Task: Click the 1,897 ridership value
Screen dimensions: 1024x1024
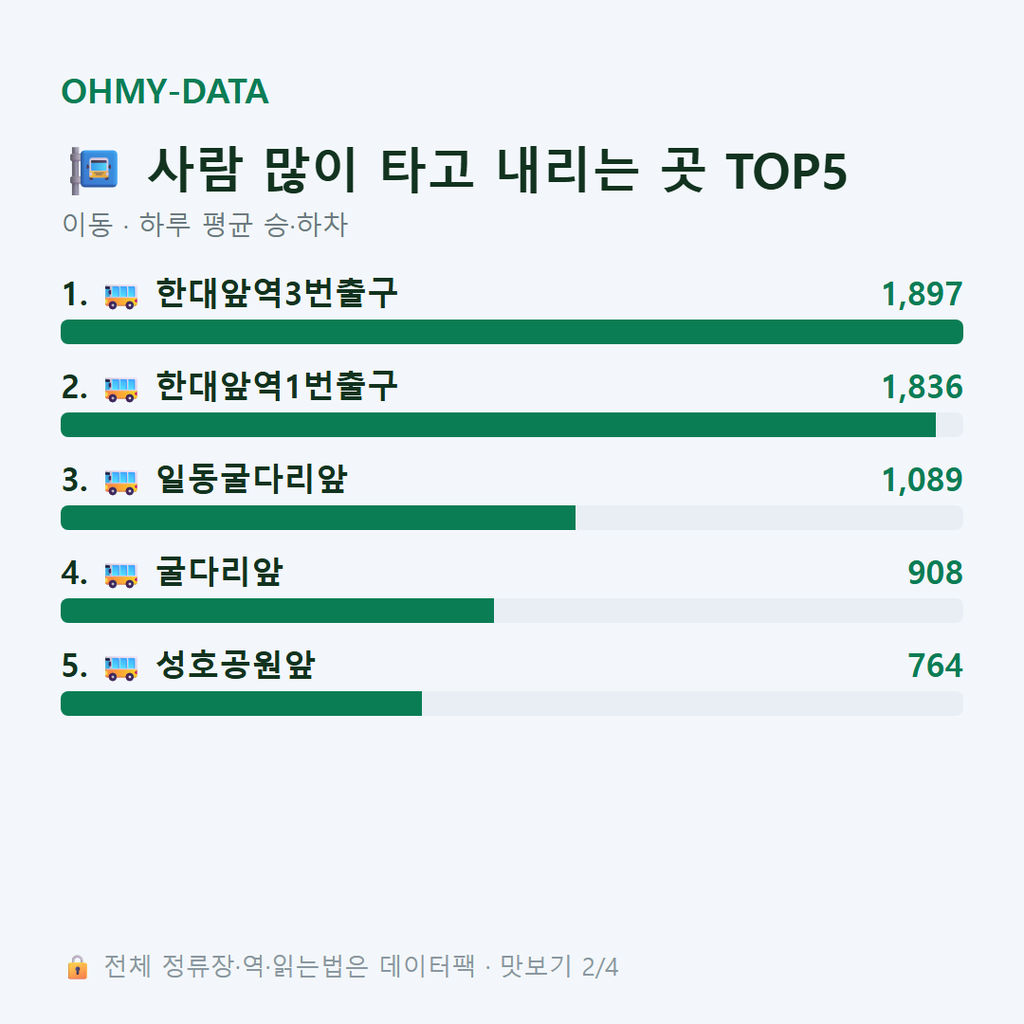Action: click(x=922, y=294)
